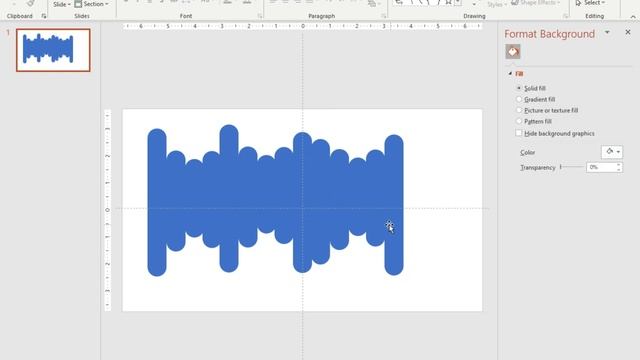
Task: Select slide 1 thumbnail in the panel
Action: (53, 50)
